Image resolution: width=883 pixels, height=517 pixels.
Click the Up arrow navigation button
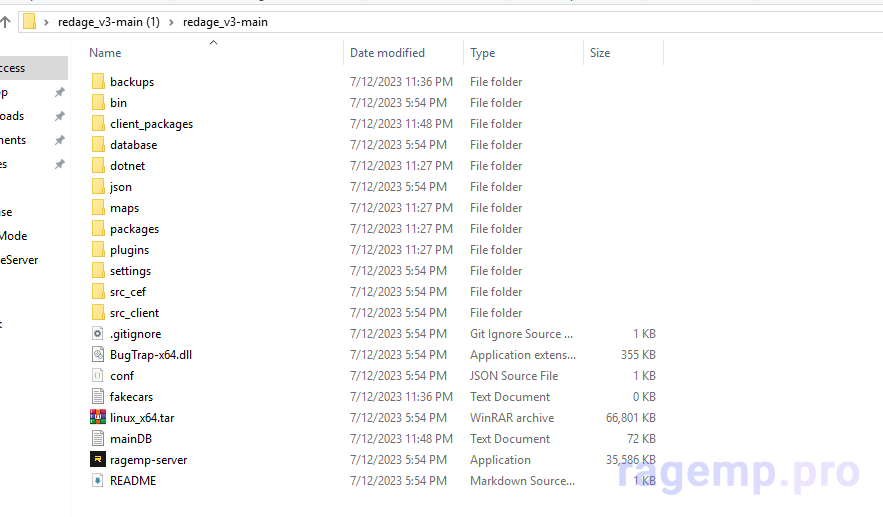coord(5,22)
